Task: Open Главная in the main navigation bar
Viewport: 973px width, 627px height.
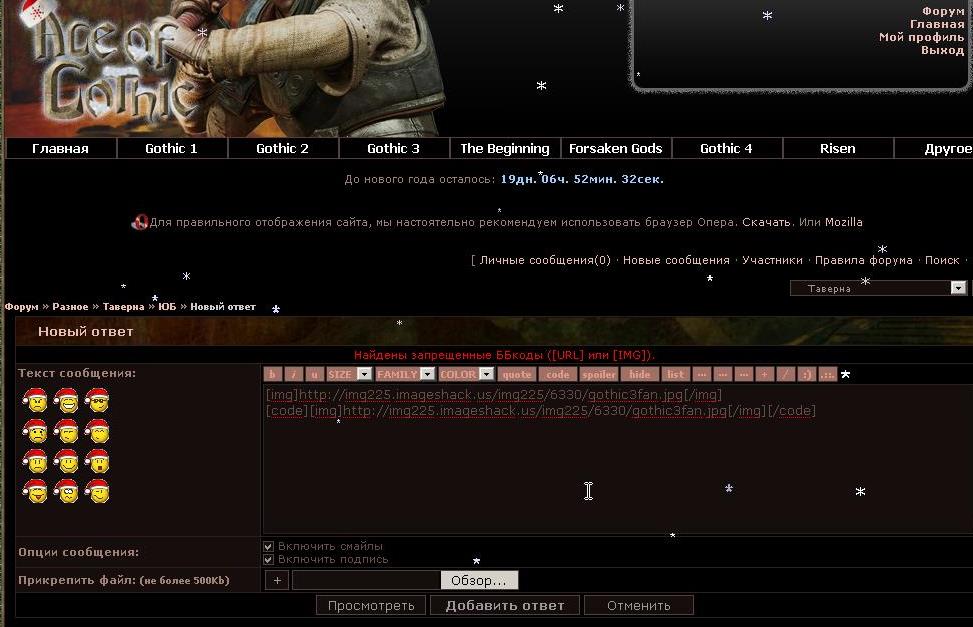Action: point(60,148)
